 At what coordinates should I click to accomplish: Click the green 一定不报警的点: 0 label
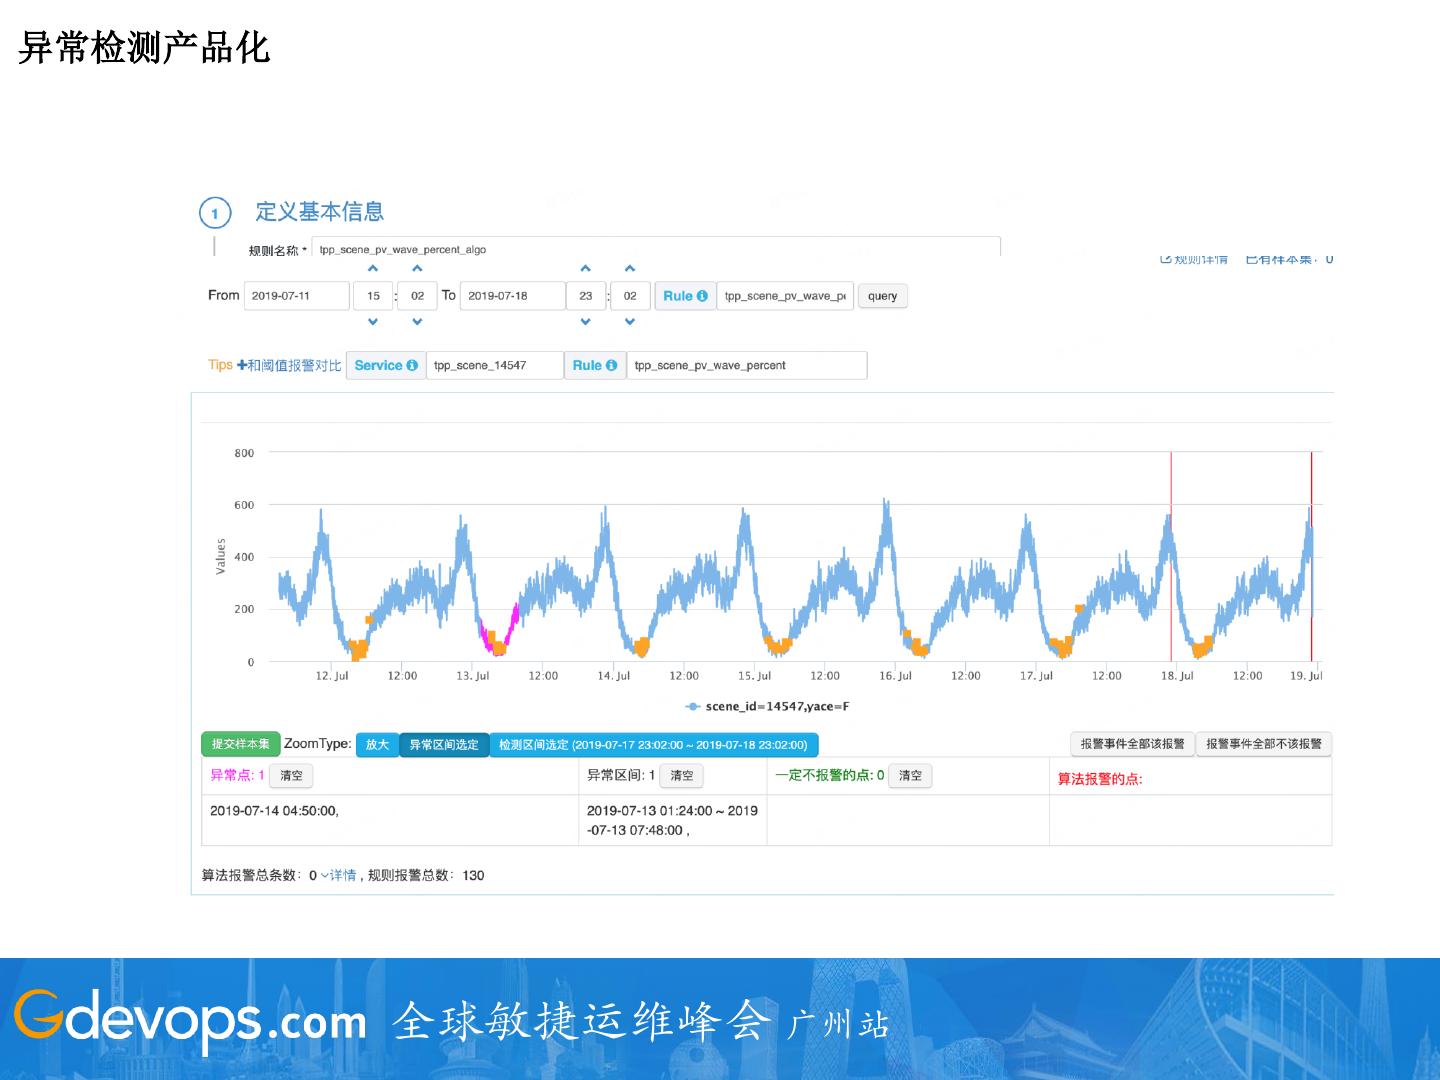[829, 775]
